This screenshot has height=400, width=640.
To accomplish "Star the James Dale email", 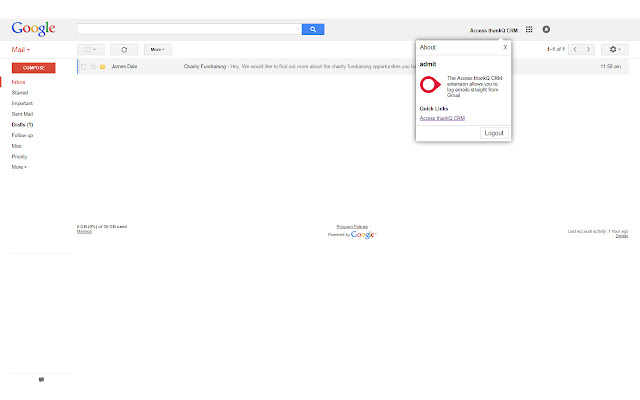I will tap(93, 67).
